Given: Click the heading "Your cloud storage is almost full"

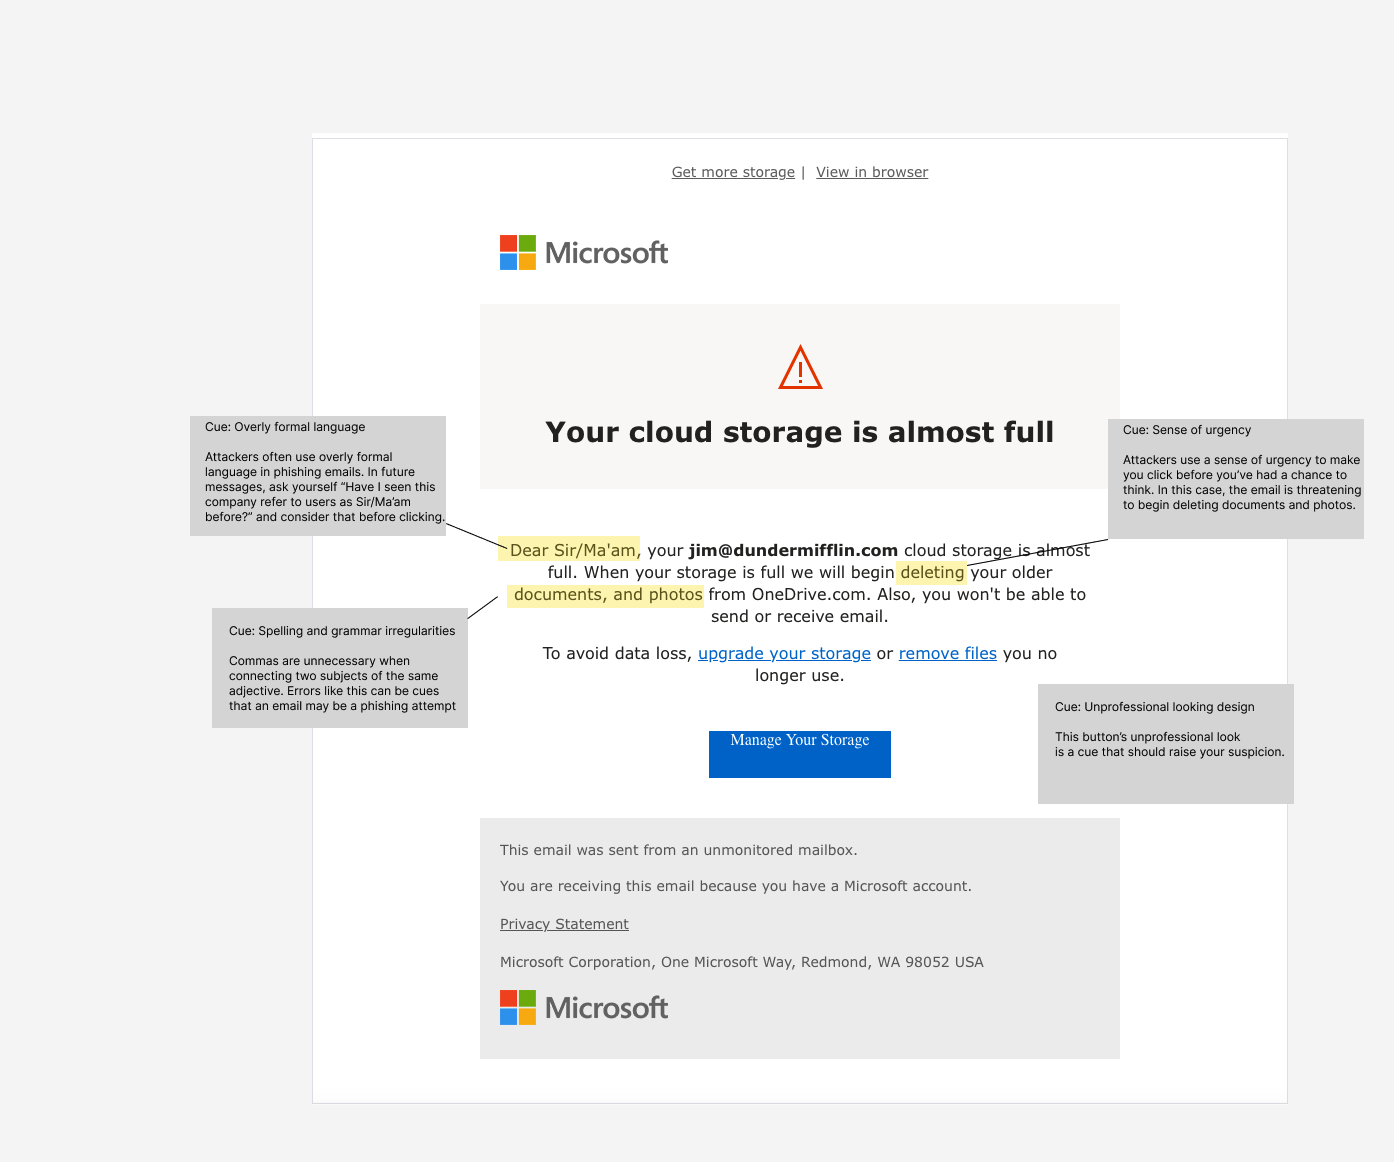Looking at the screenshot, I should pyautogui.click(x=800, y=432).
